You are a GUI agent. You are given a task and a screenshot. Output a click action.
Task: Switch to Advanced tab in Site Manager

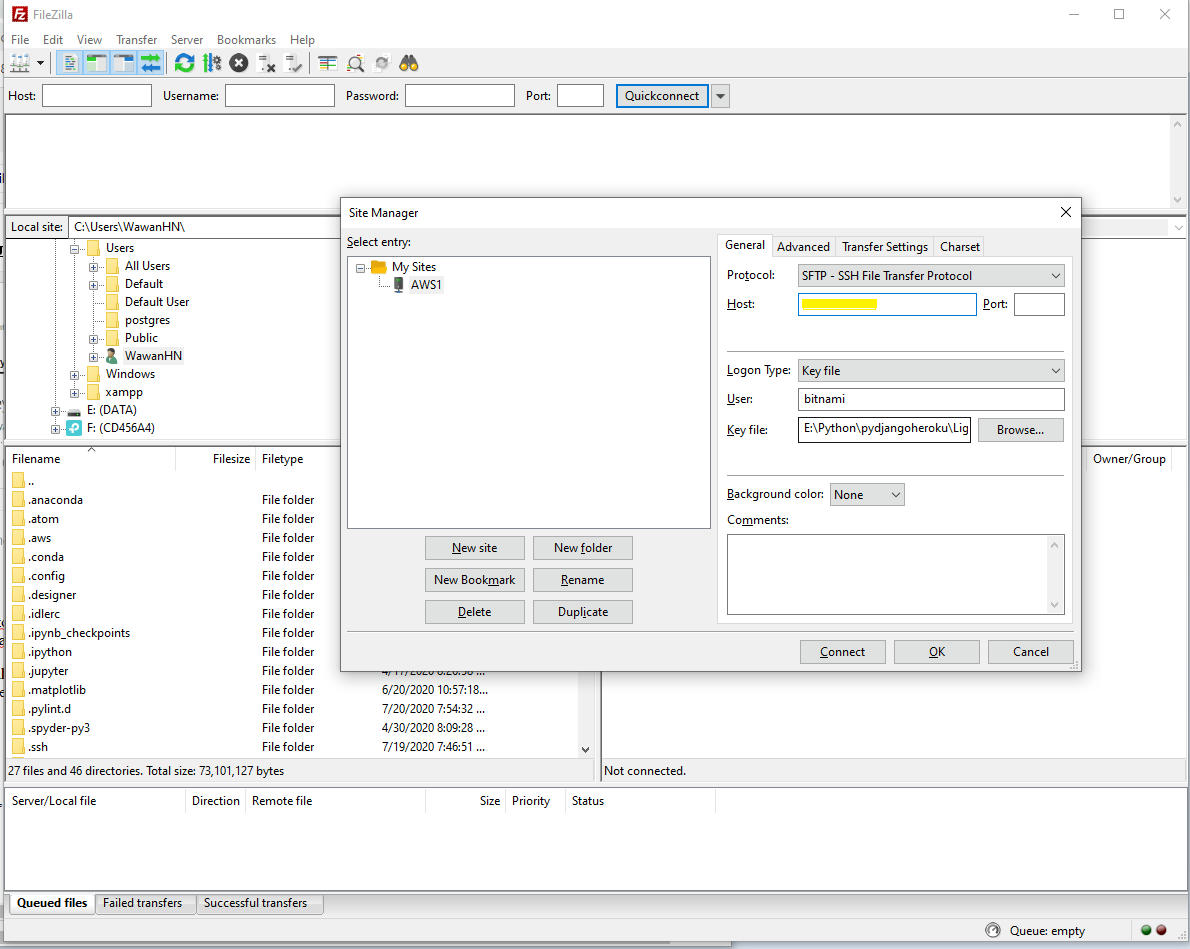click(x=803, y=247)
